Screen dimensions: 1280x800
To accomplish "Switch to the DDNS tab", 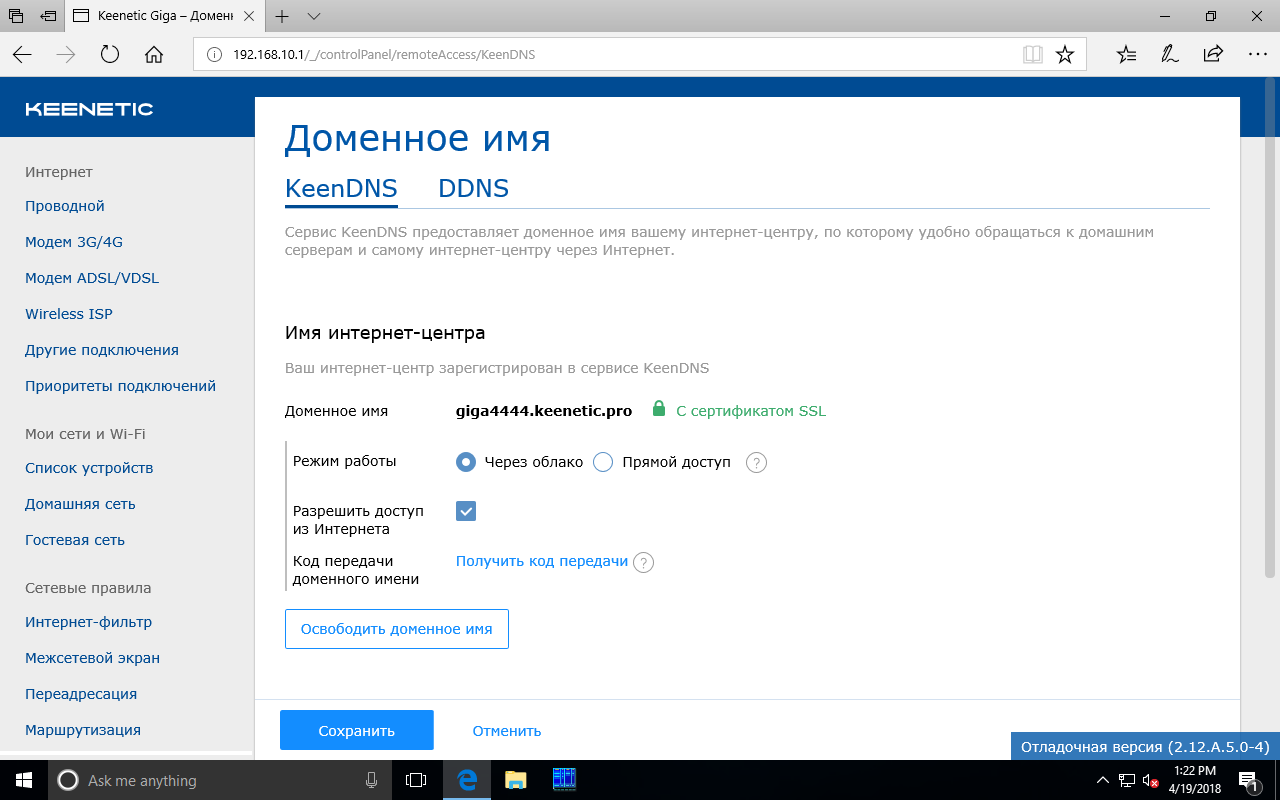I will 473,189.
